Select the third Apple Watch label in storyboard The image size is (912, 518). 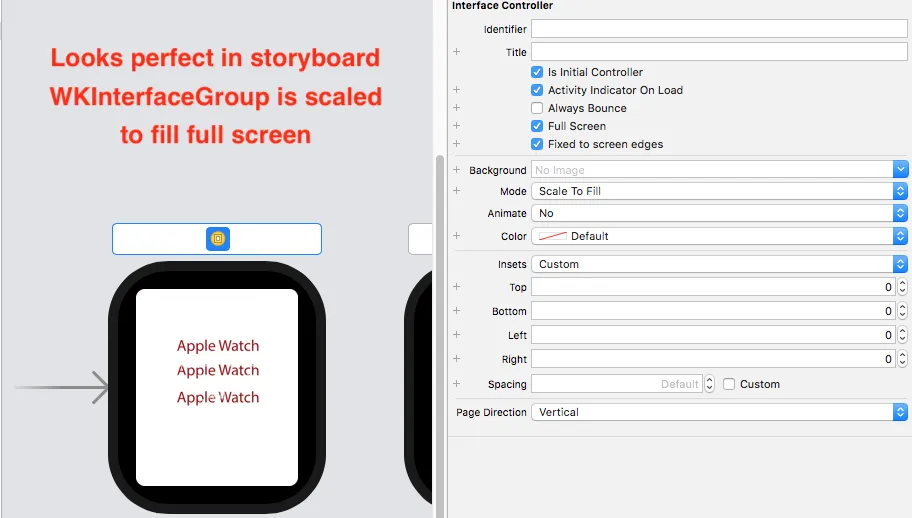tap(218, 398)
